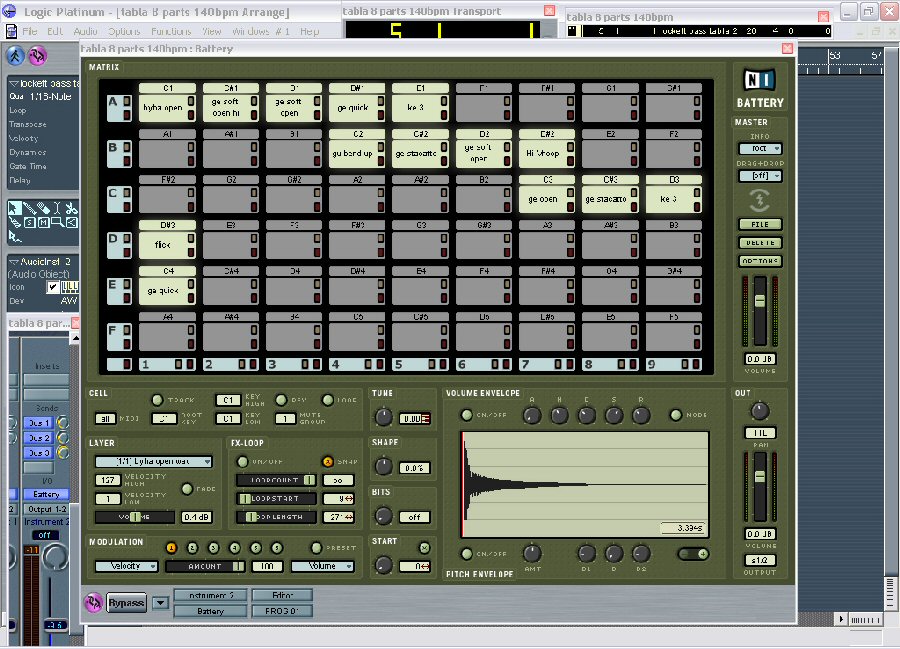Open the Velocity modulation source dropdown
900x649 pixels.
126,566
